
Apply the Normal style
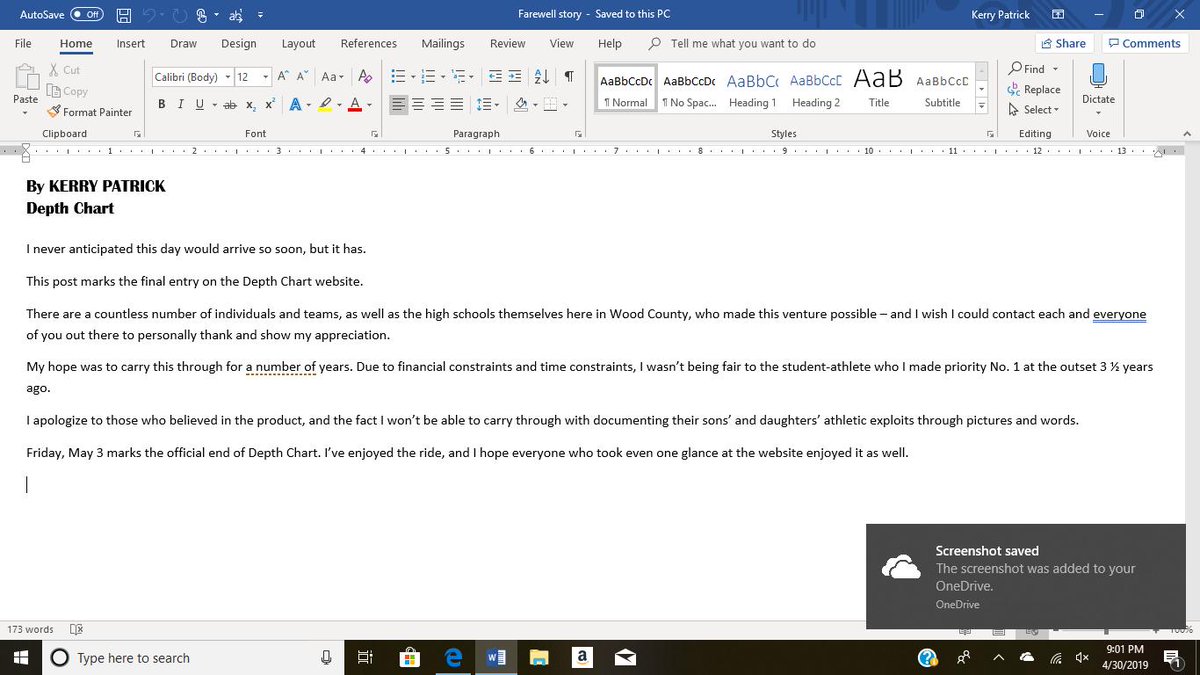point(626,90)
